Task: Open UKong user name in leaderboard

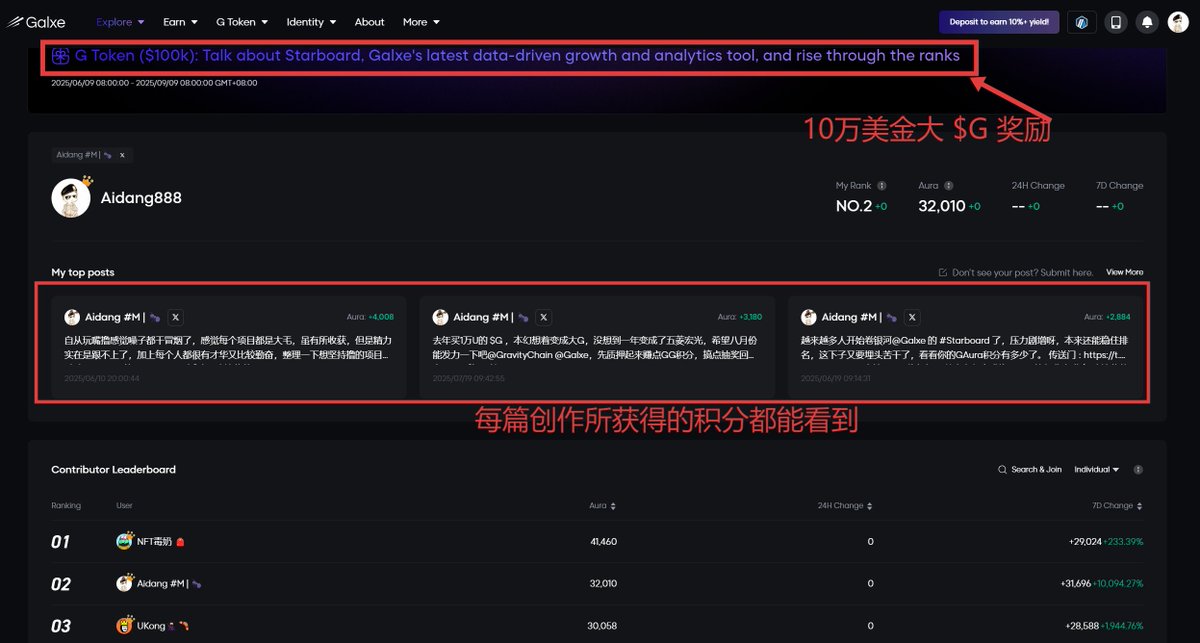Action: click(151, 627)
